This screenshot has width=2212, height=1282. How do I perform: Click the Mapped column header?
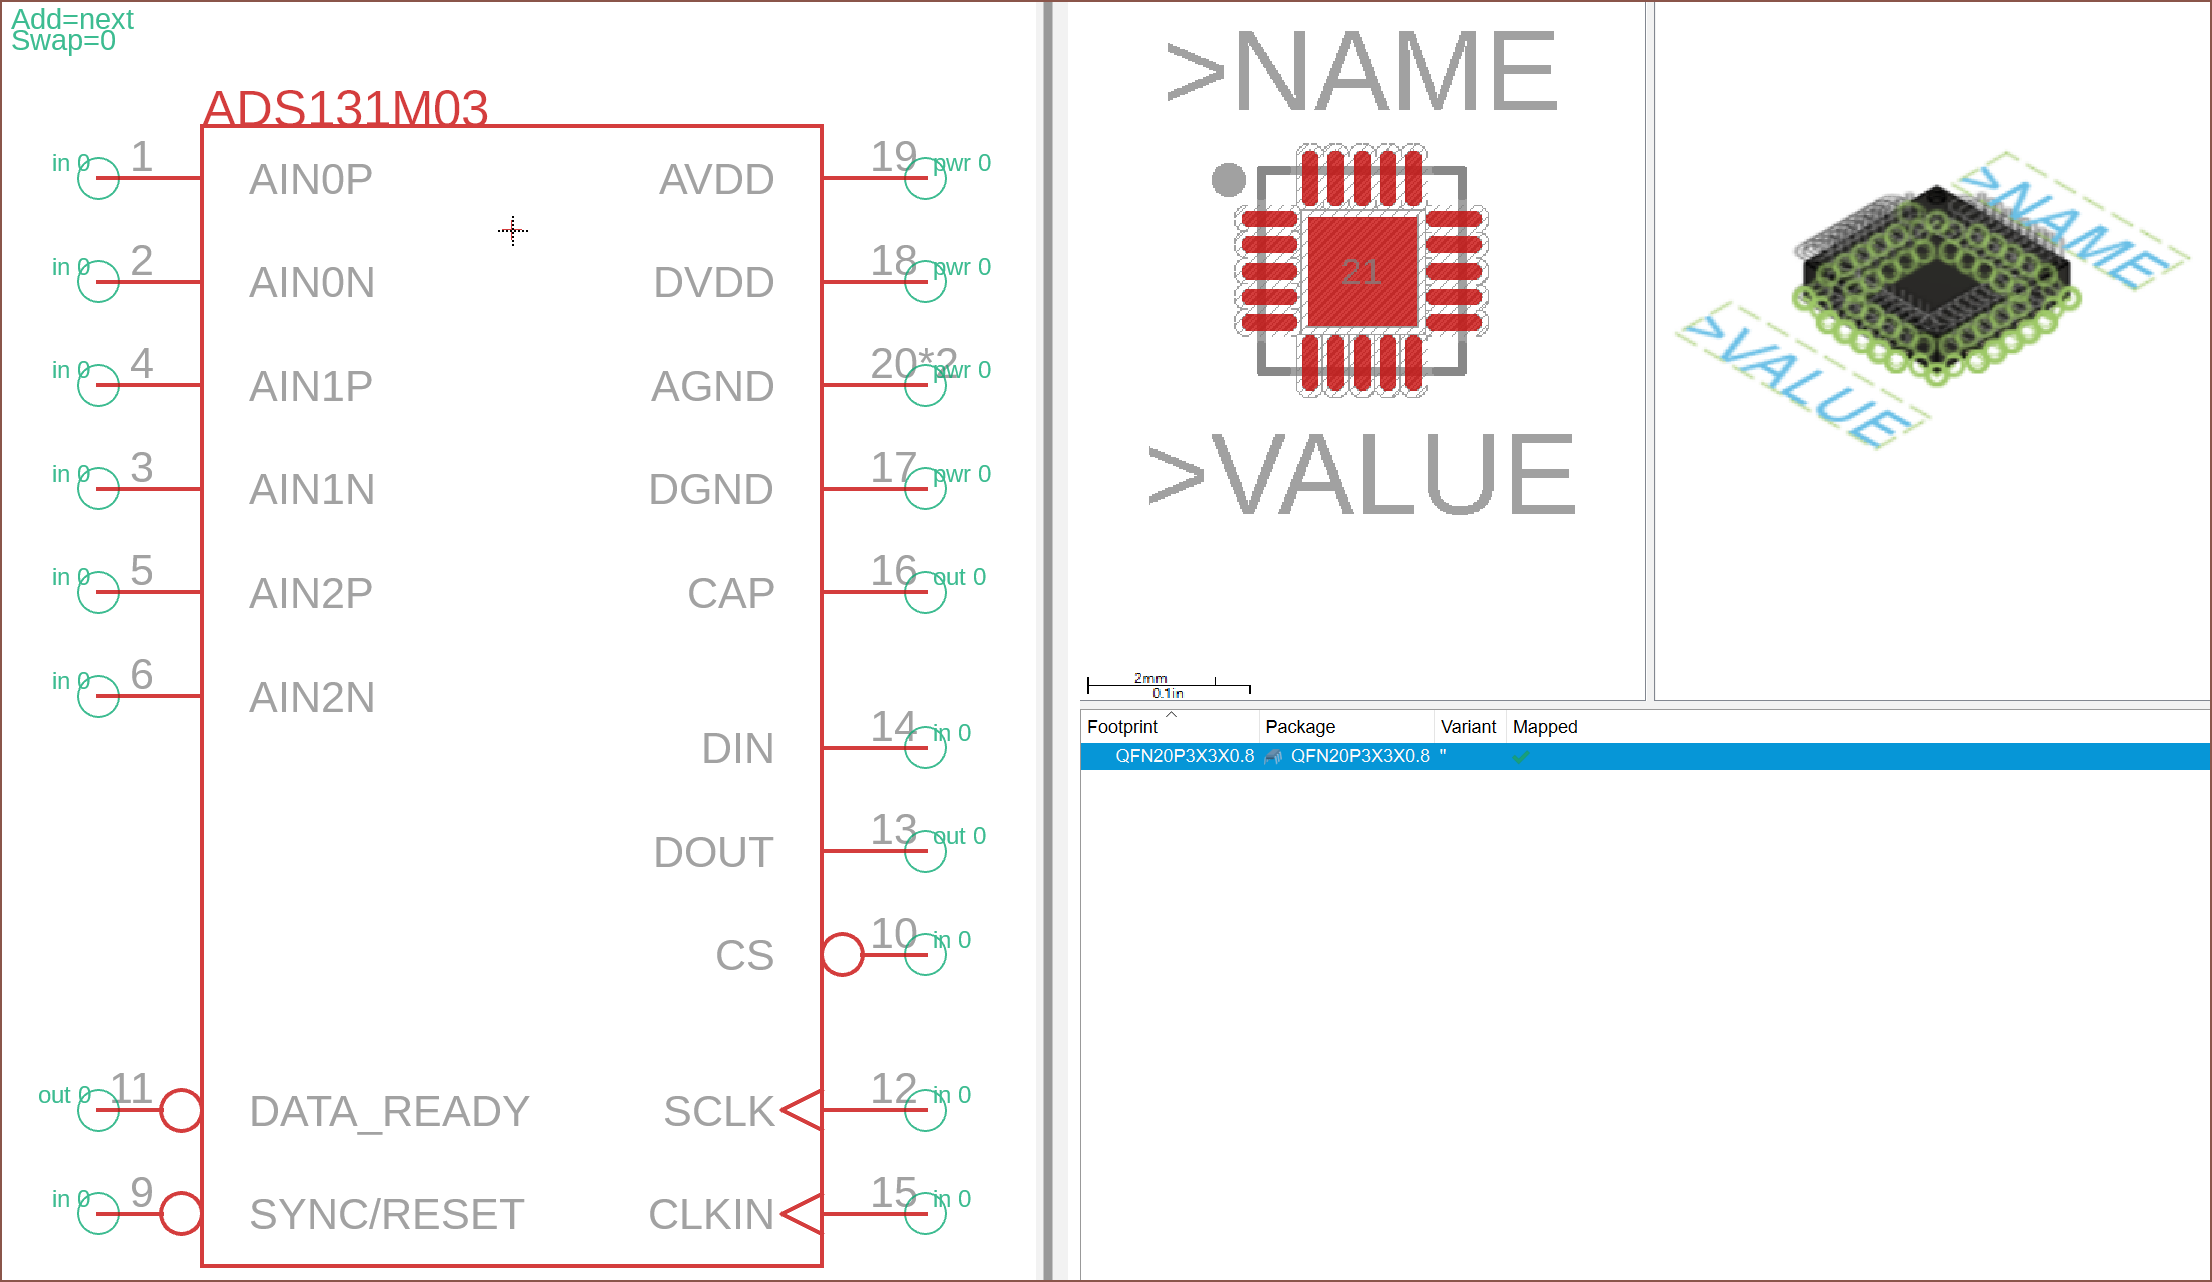[1545, 727]
